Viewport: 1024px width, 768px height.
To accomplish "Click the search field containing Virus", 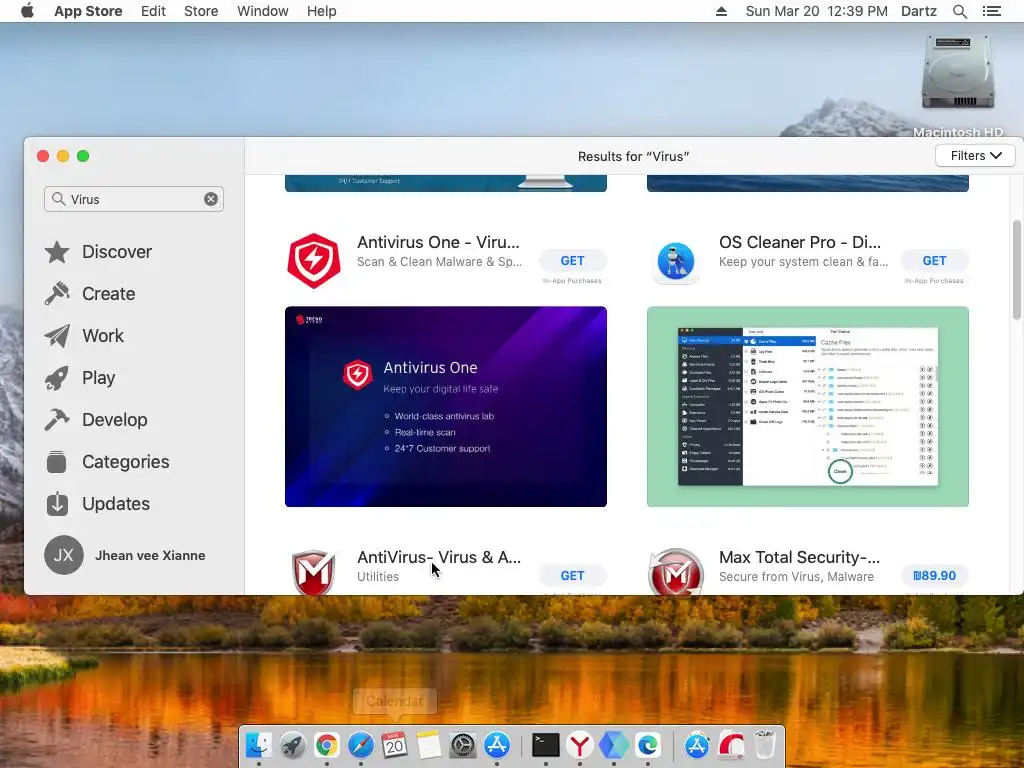I will point(134,199).
